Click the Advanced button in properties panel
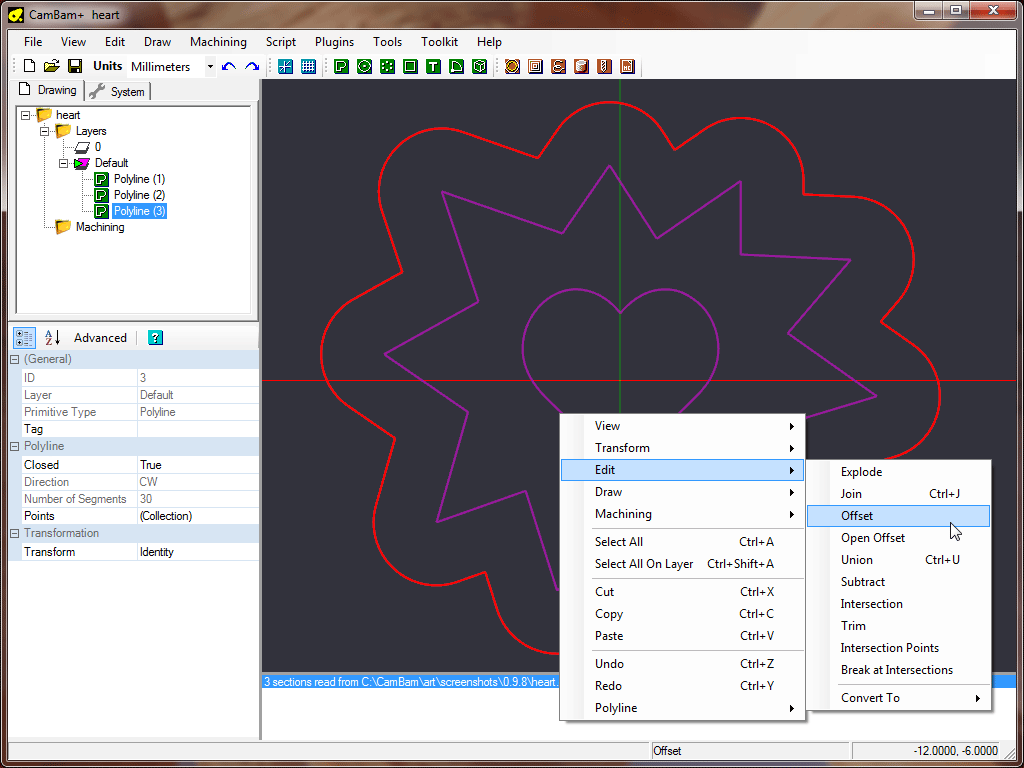This screenshot has height=768, width=1024. point(100,338)
